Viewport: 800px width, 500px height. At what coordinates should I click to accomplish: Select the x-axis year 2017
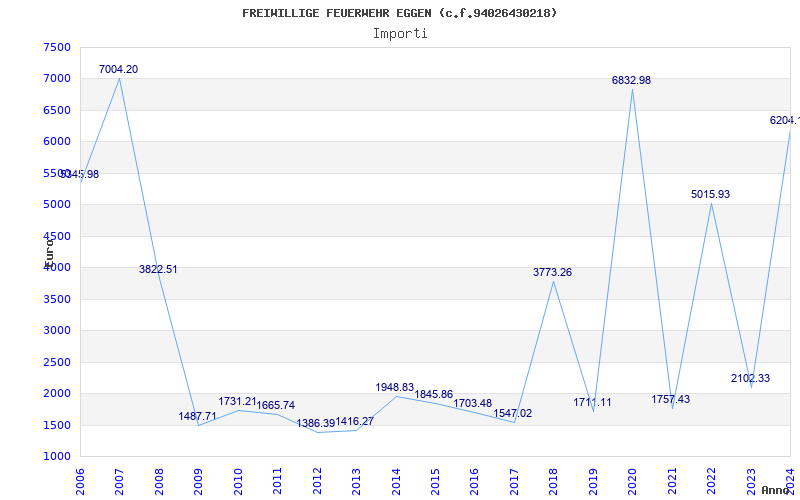point(514,482)
